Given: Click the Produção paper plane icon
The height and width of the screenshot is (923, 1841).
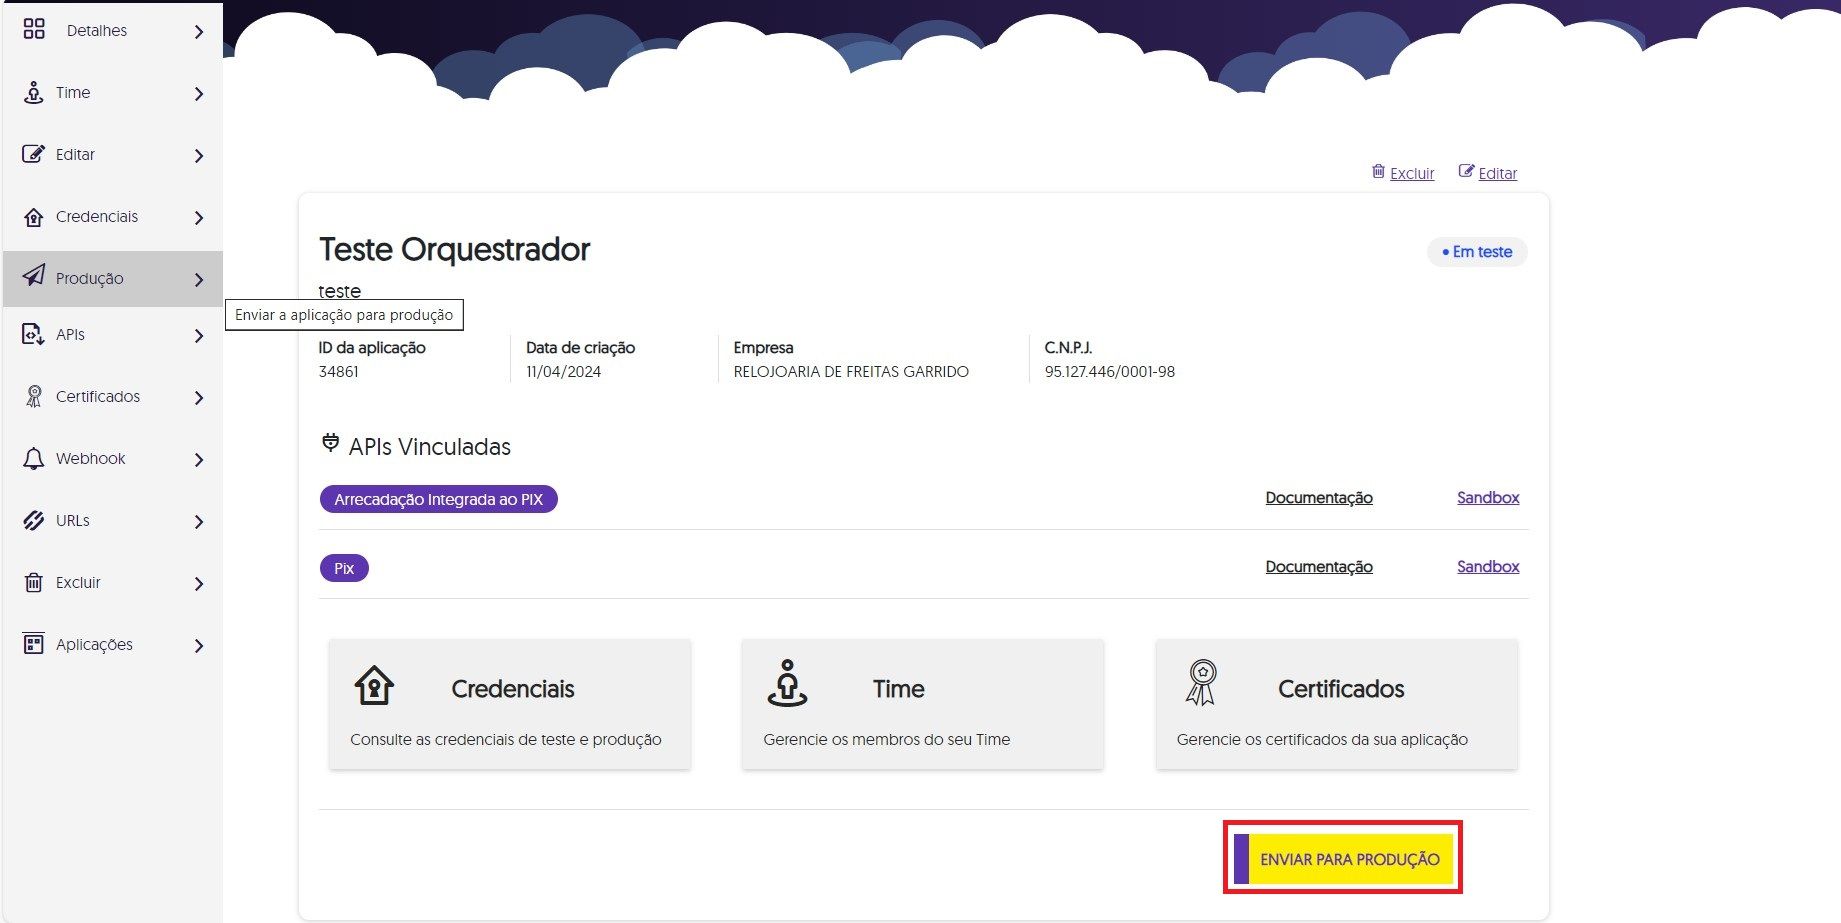Looking at the screenshot, I should [x=34, y=276].
